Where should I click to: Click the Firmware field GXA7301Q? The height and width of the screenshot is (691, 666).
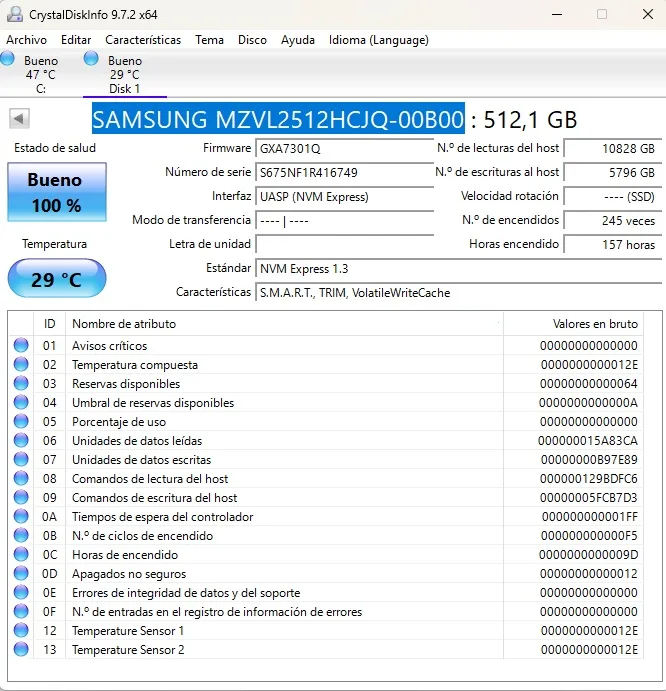click(344, 149)
